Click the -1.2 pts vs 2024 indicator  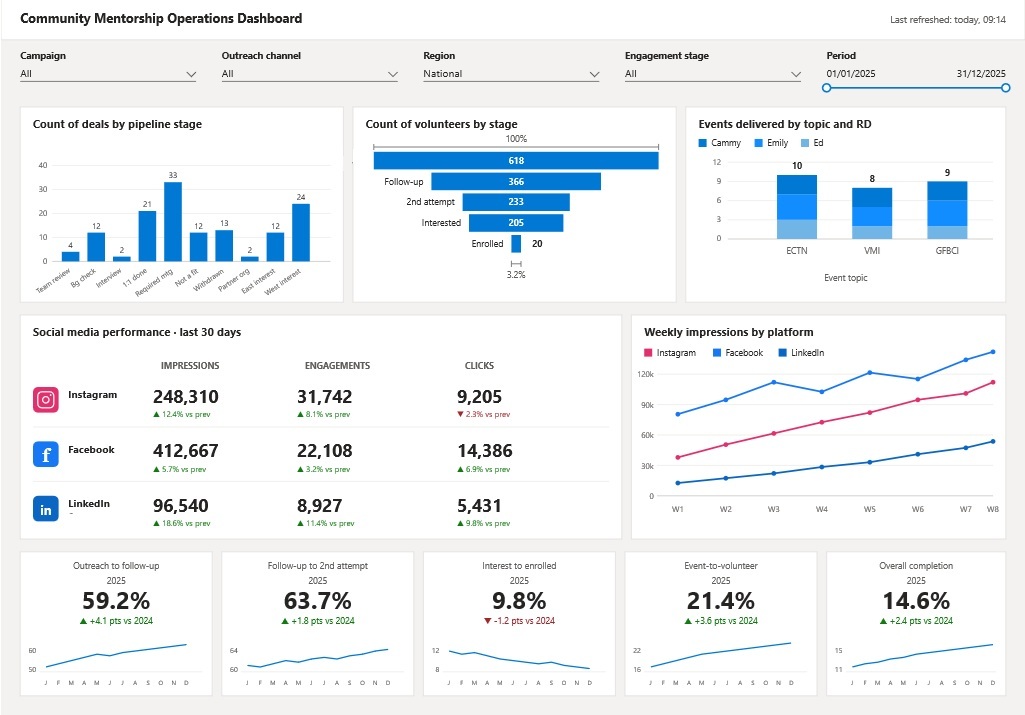click(x=519, y=621)
